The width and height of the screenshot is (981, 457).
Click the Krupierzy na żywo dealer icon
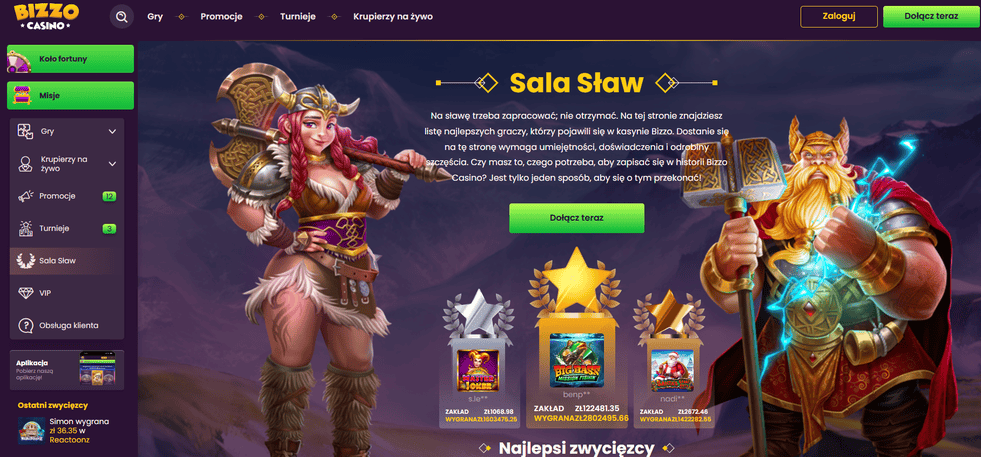coord(26,163)
